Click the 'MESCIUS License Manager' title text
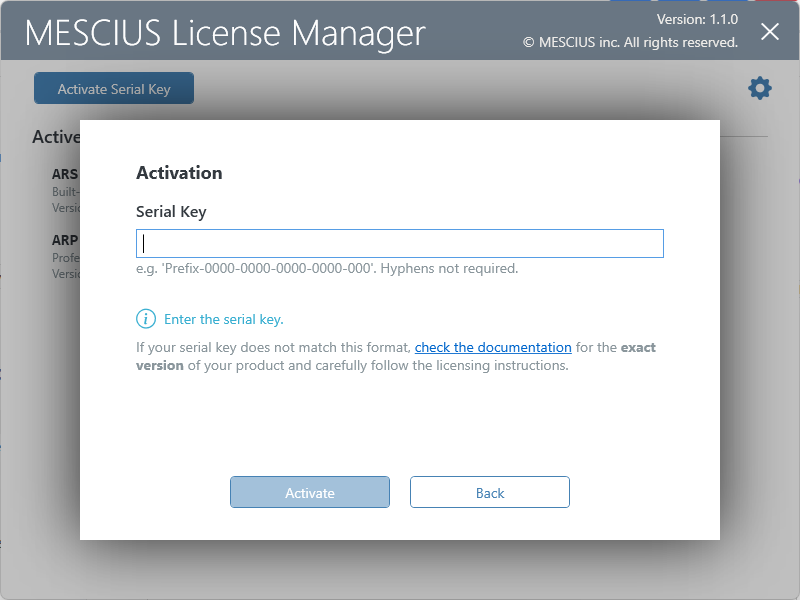Screen dimensions: 800x600 point(225,33)
